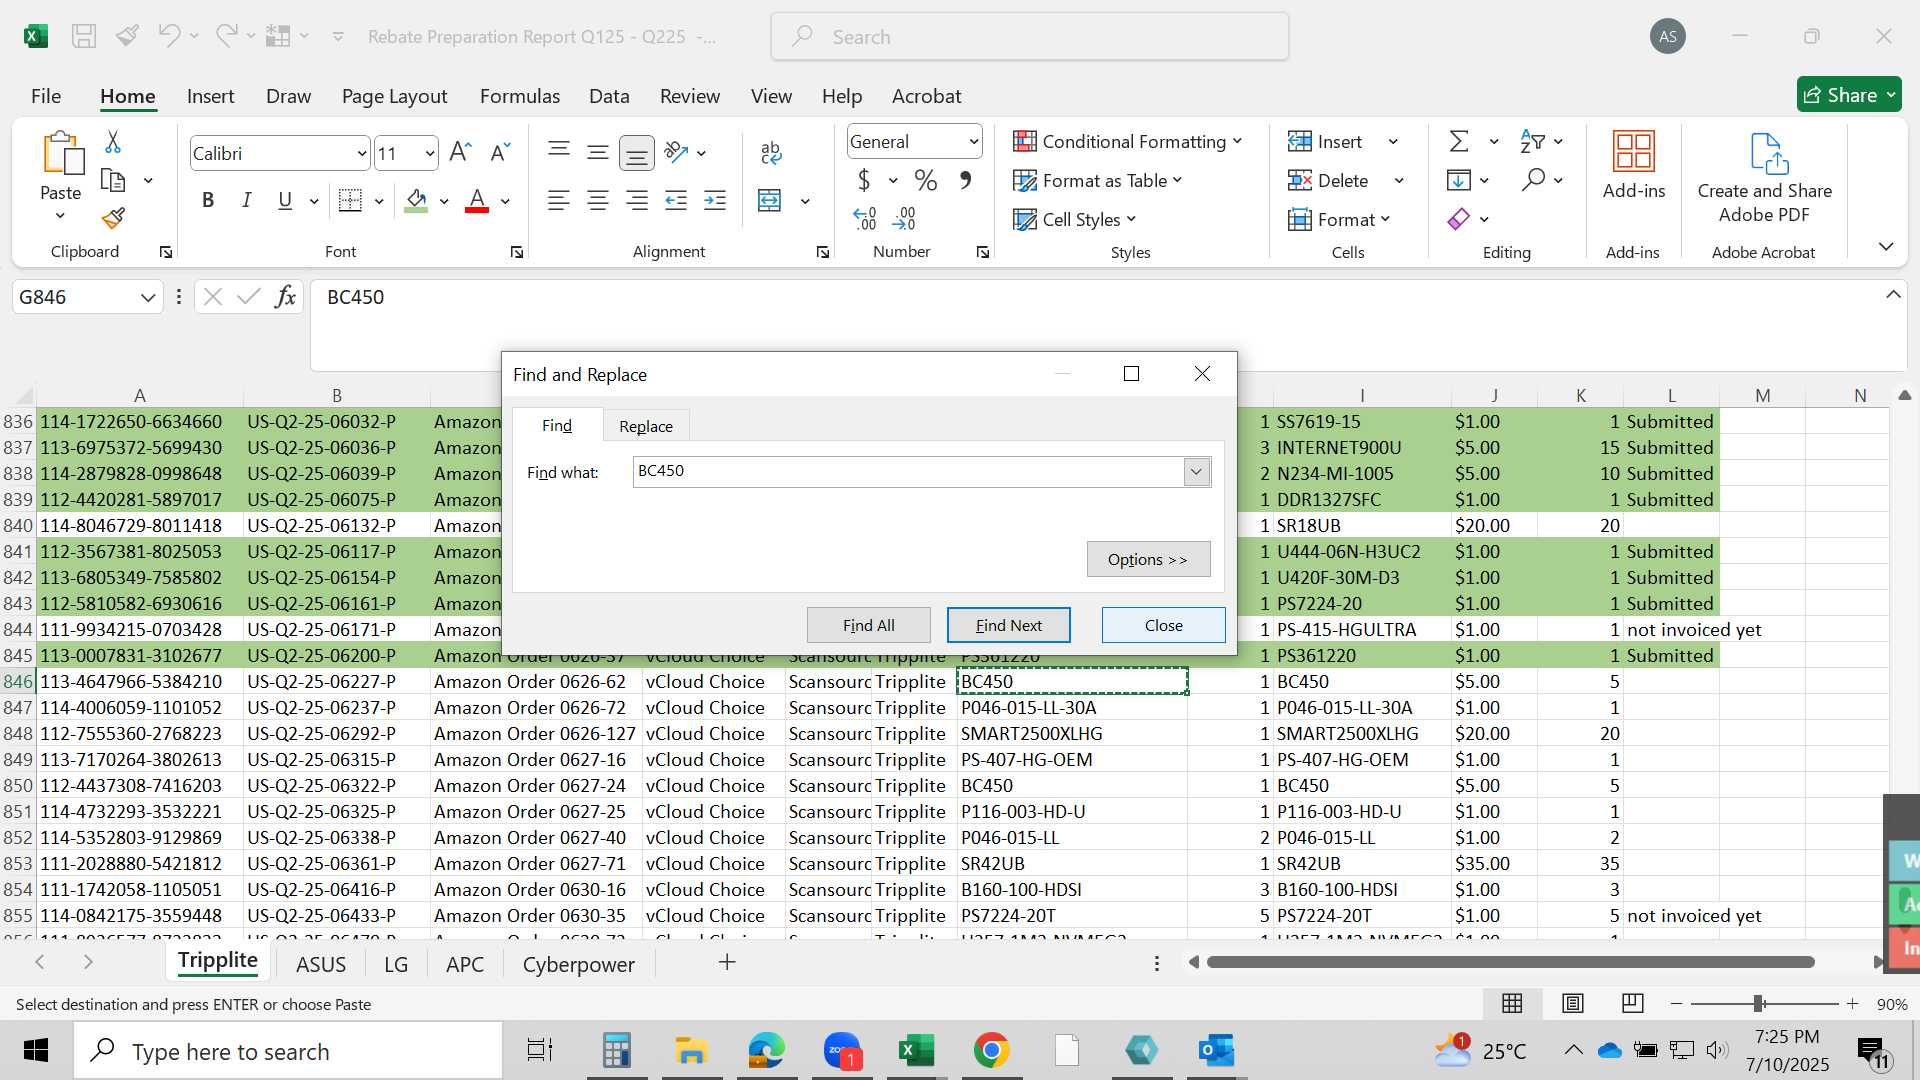
Task: Click Options >> button in Find dialog
Action: coord(1148,559)
